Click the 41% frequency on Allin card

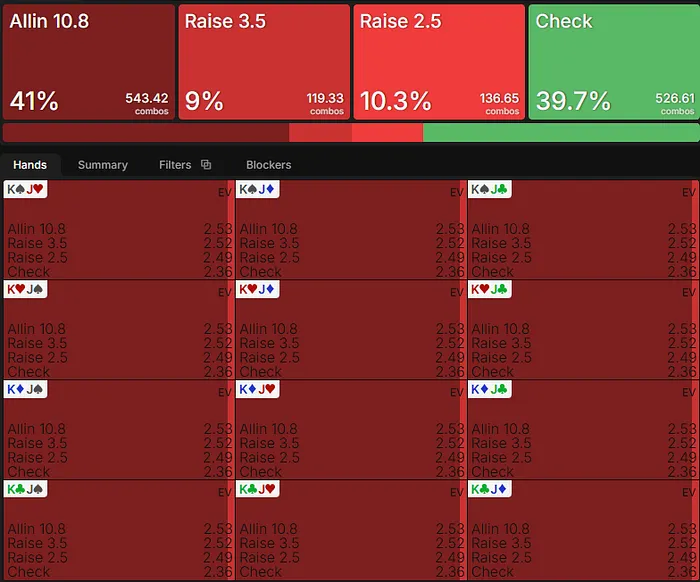click(x=34, y=101)
